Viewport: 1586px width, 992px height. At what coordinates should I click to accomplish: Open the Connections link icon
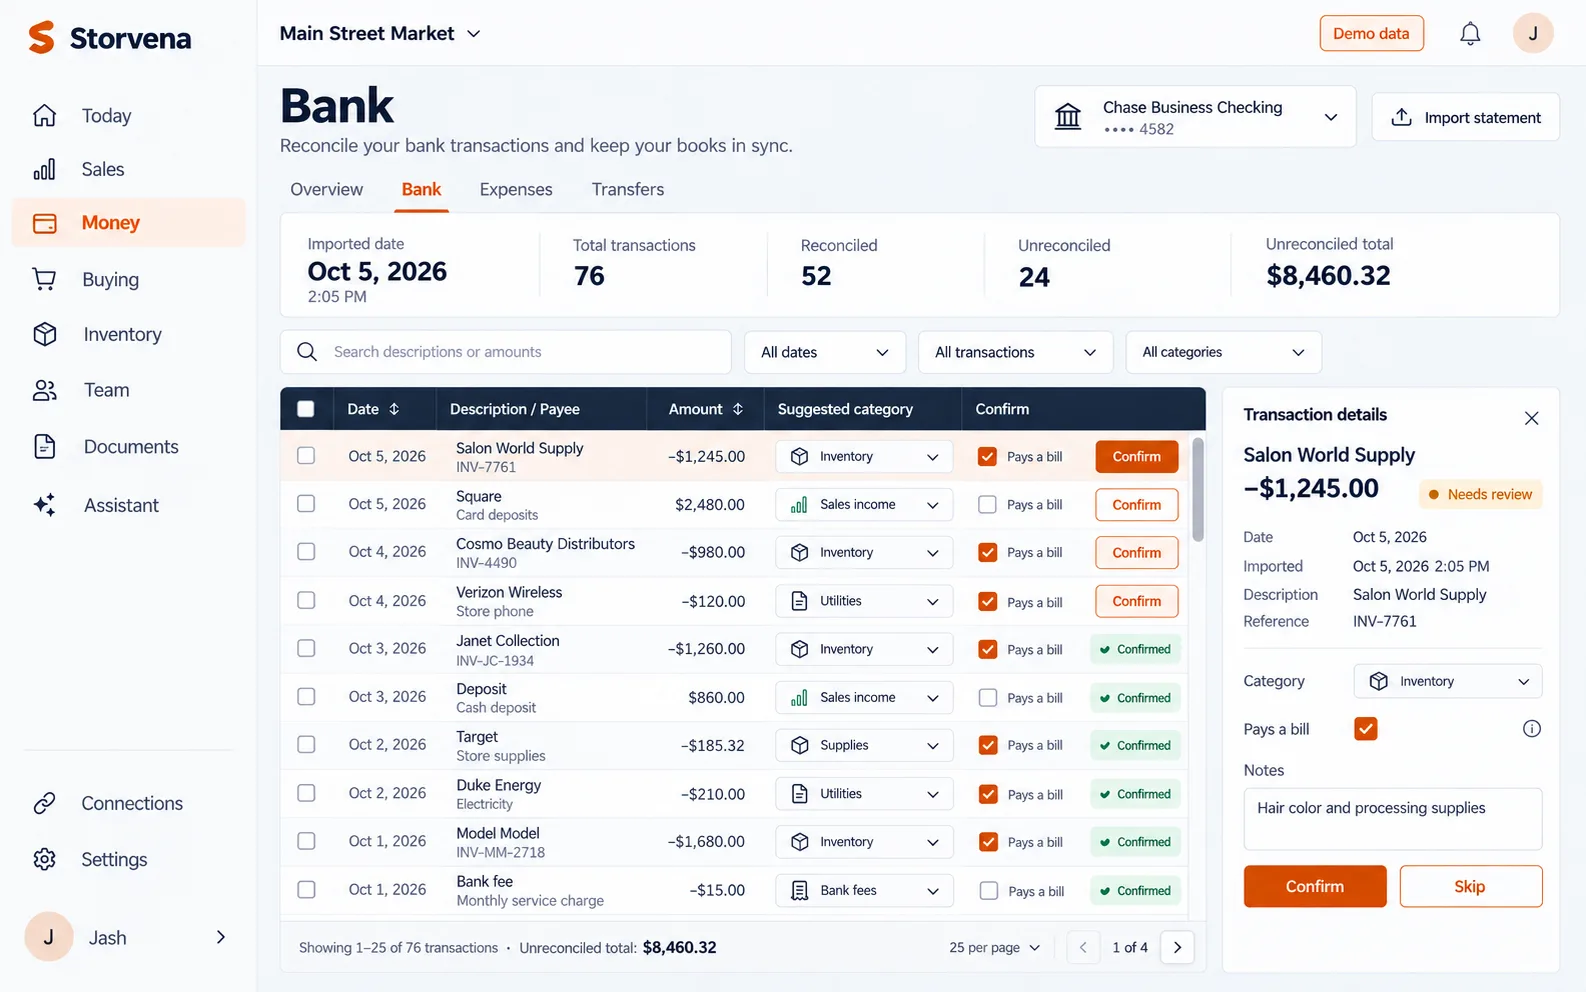(x=44, y=803)
